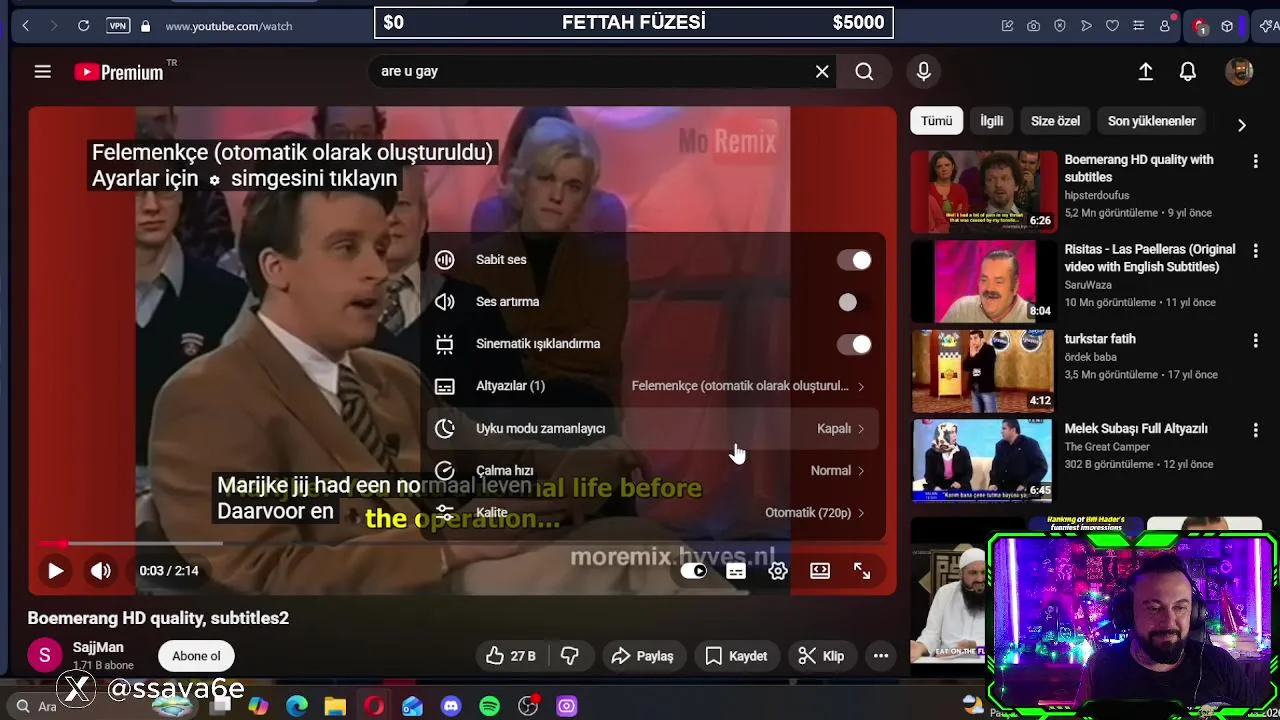Open Discord from the taskbar
Viewport: 1280px width, 720px height.
pos(451,706)
